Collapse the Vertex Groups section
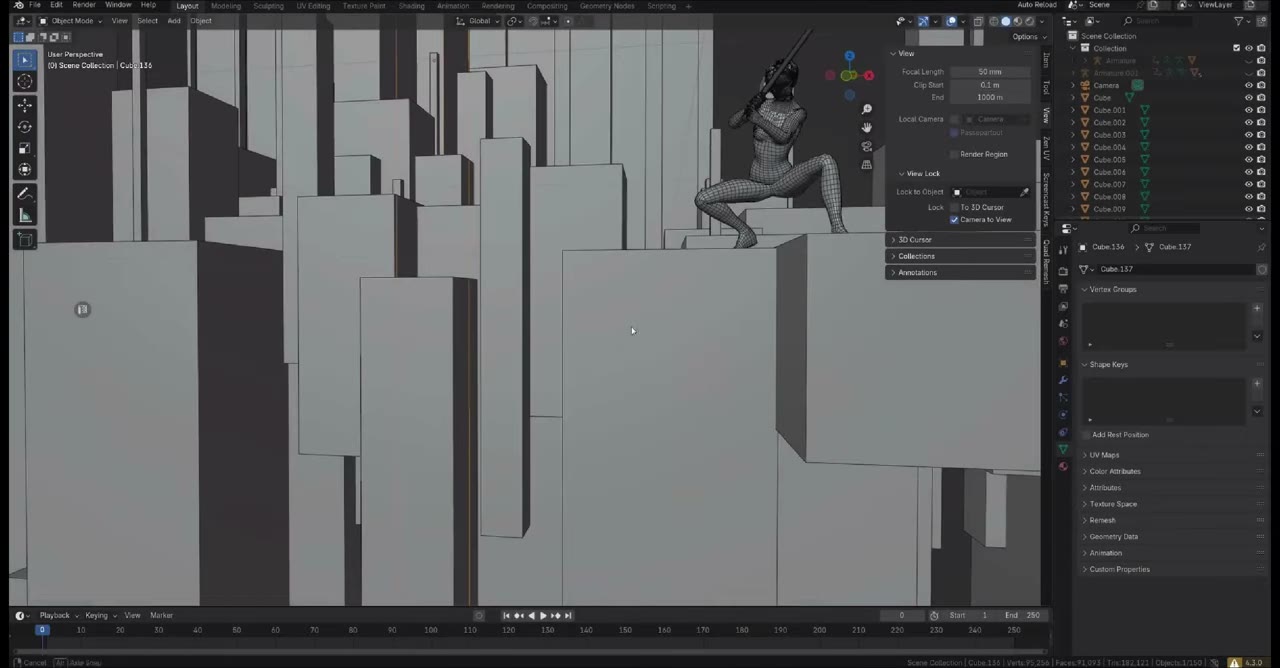 click(x=1112, y=290)
